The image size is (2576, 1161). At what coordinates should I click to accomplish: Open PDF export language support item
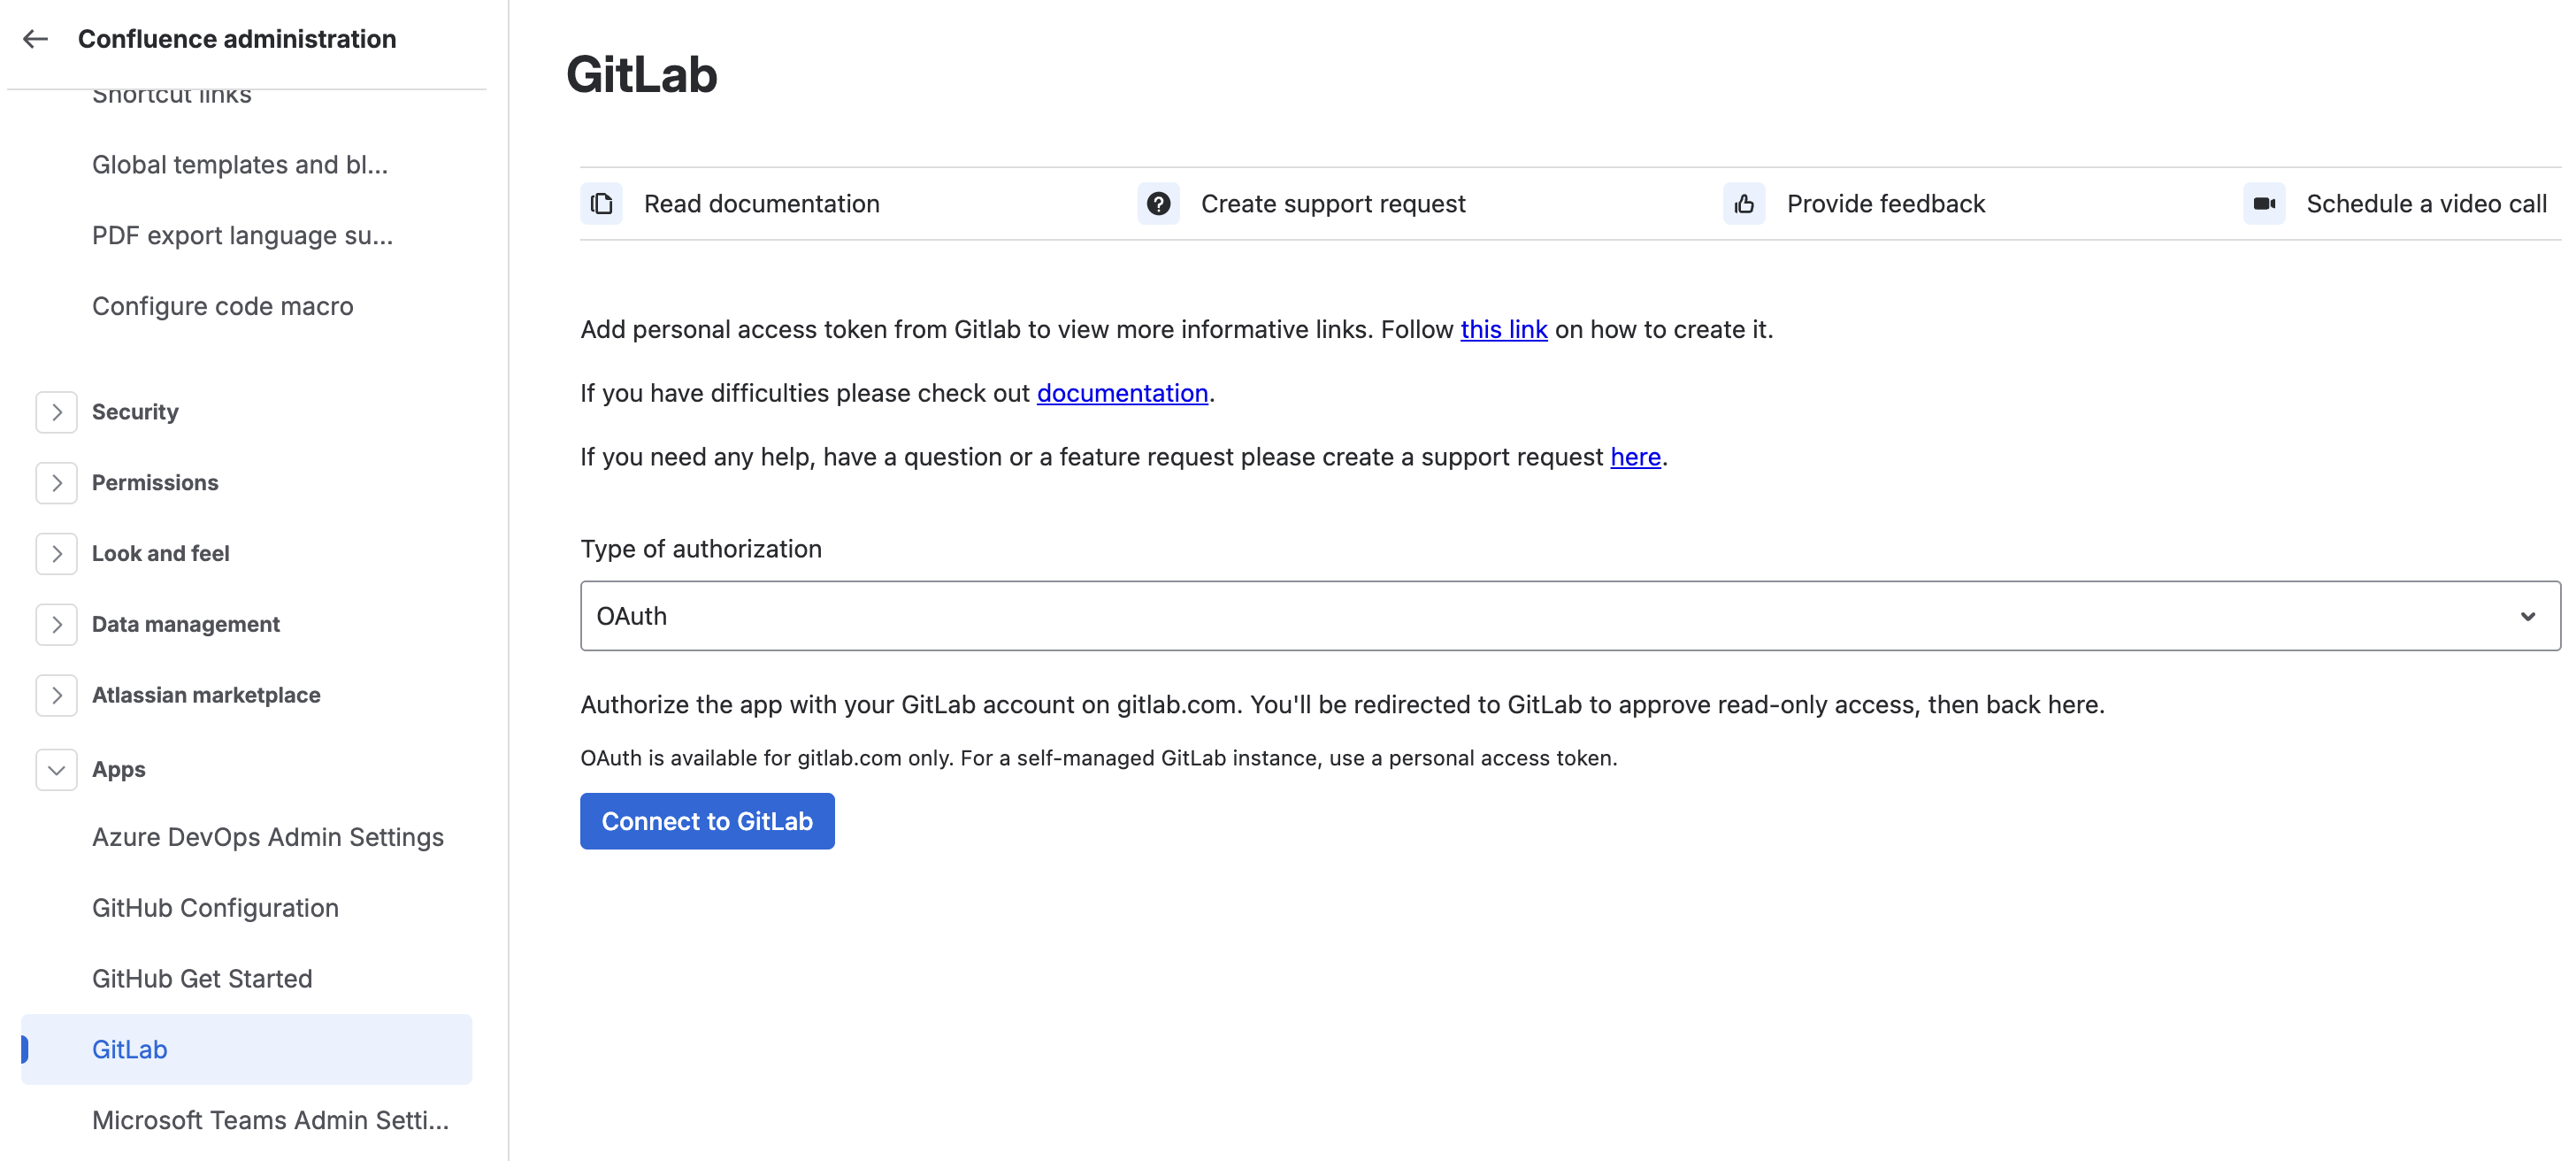(243, 236)
